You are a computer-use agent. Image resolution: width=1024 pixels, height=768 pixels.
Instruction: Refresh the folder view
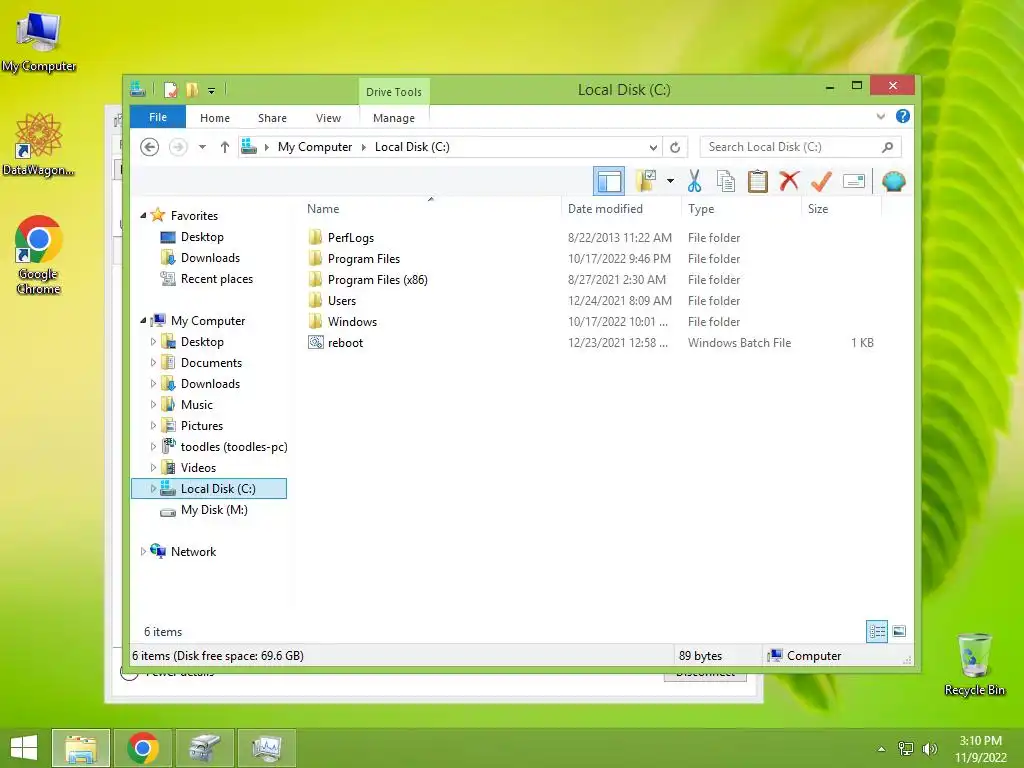pos(675,147)
